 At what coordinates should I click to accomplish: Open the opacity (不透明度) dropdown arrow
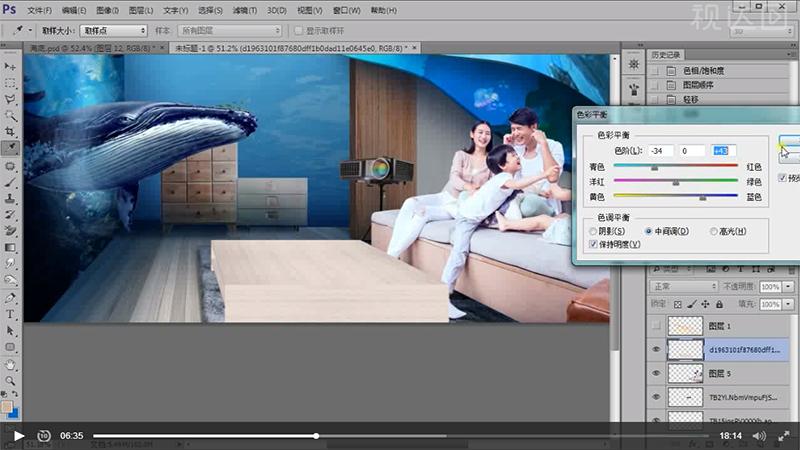(789, 287)
